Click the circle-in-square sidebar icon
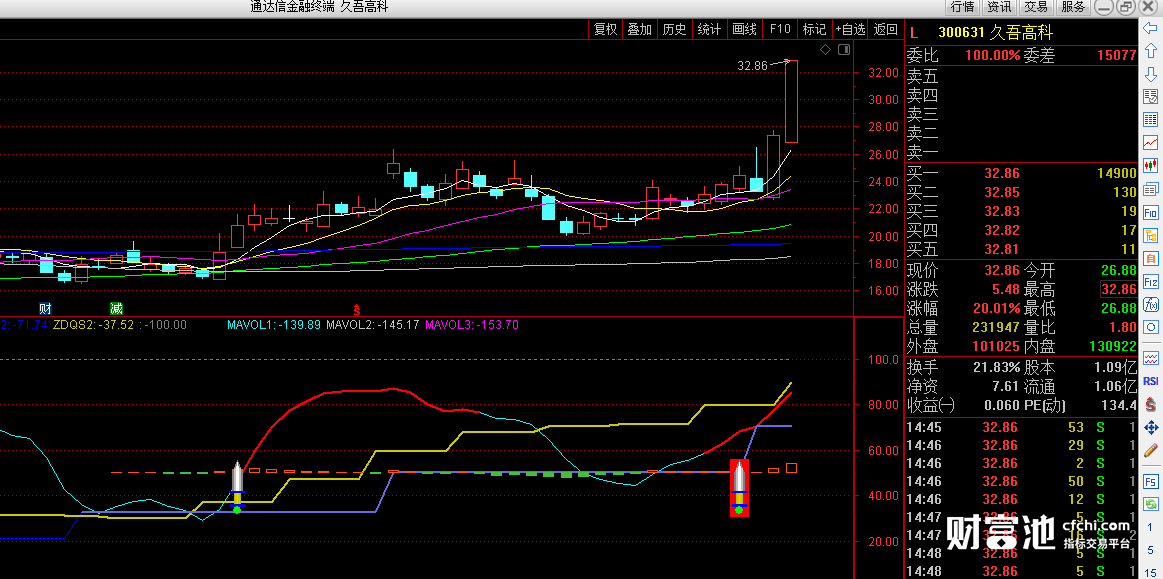 pos(1151,328)
